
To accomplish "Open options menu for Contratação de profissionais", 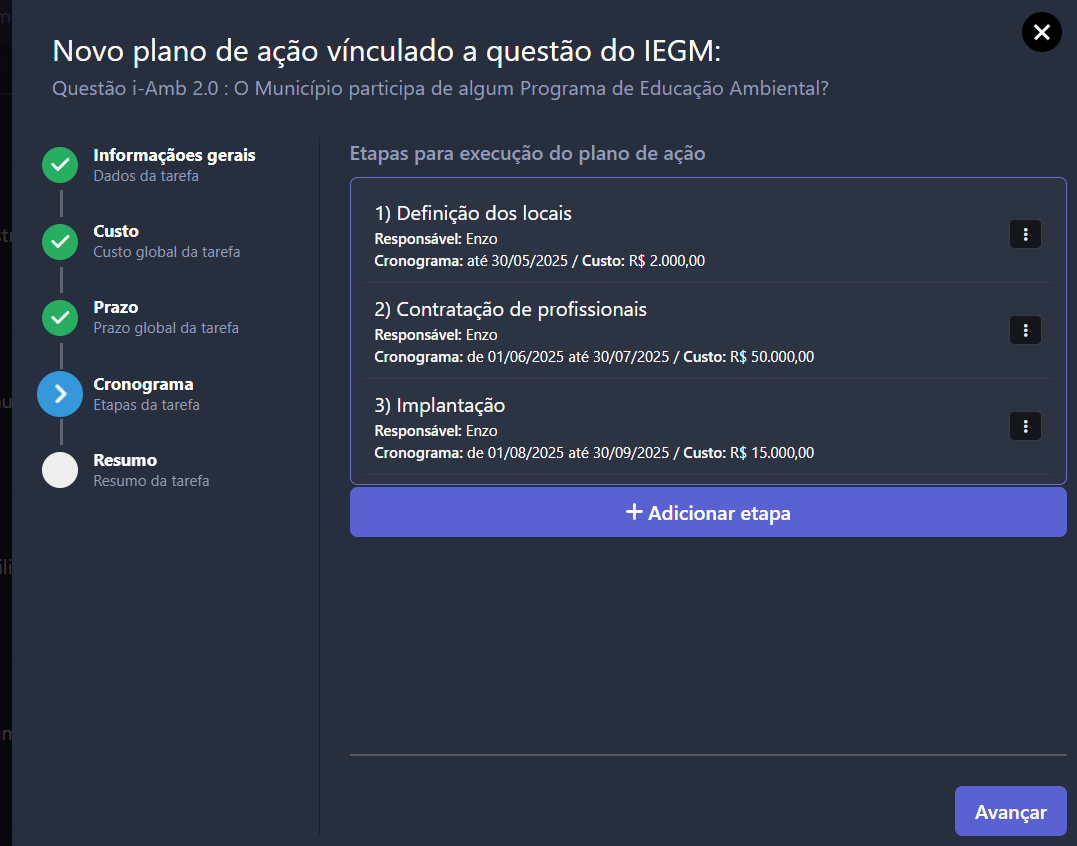I will point(1025,330).
